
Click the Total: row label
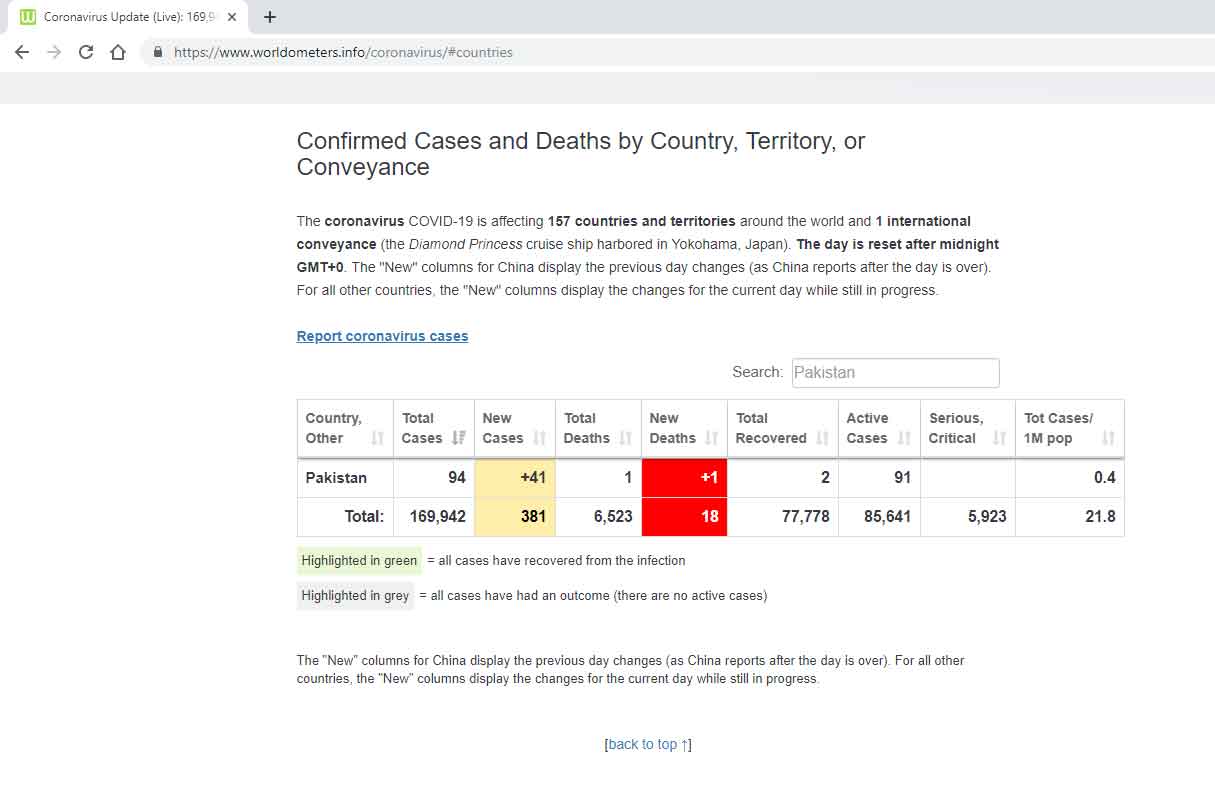pyautogui.click(x=364, y=517)
